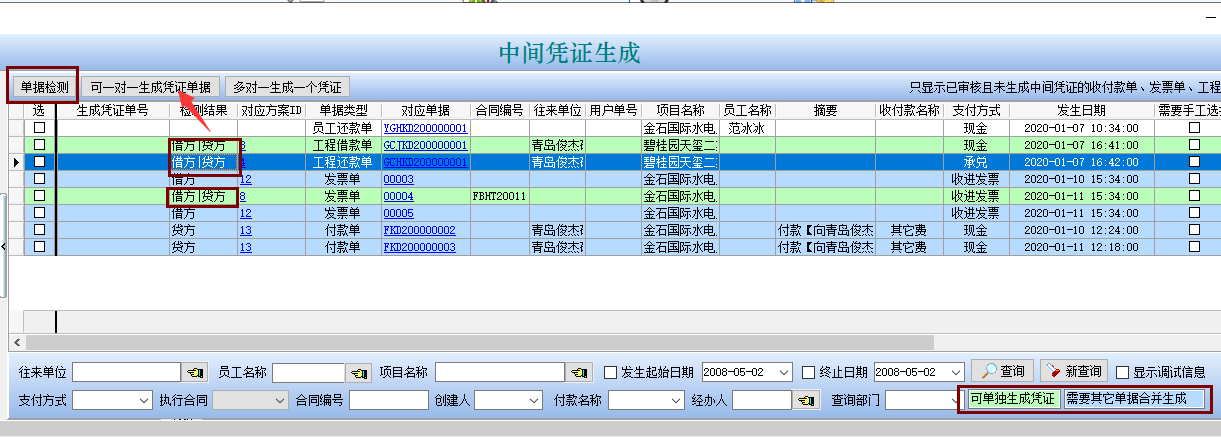Check 需要手工 box in the 12:18:00 row

point(1194,247)
